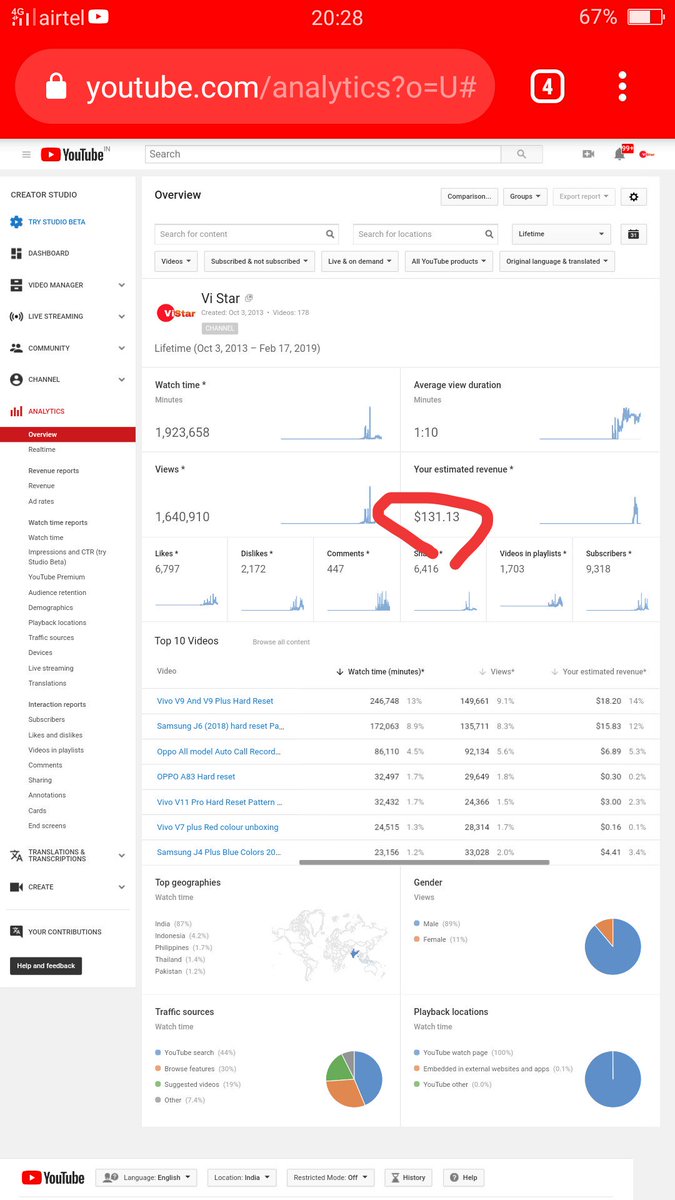The height and width of the screenshot is (1200, 675).
Task: Open the Audience retention report
Action: click(57, 592)
